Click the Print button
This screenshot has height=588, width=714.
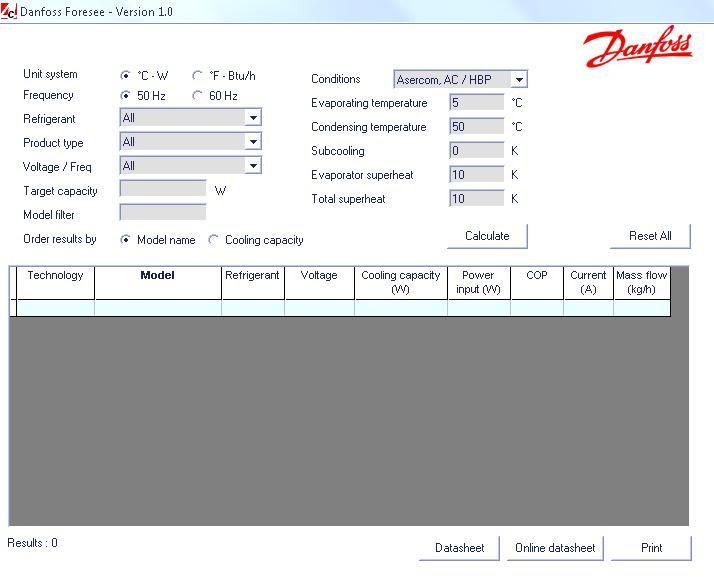pyautogui.click(x=651, y=548)
